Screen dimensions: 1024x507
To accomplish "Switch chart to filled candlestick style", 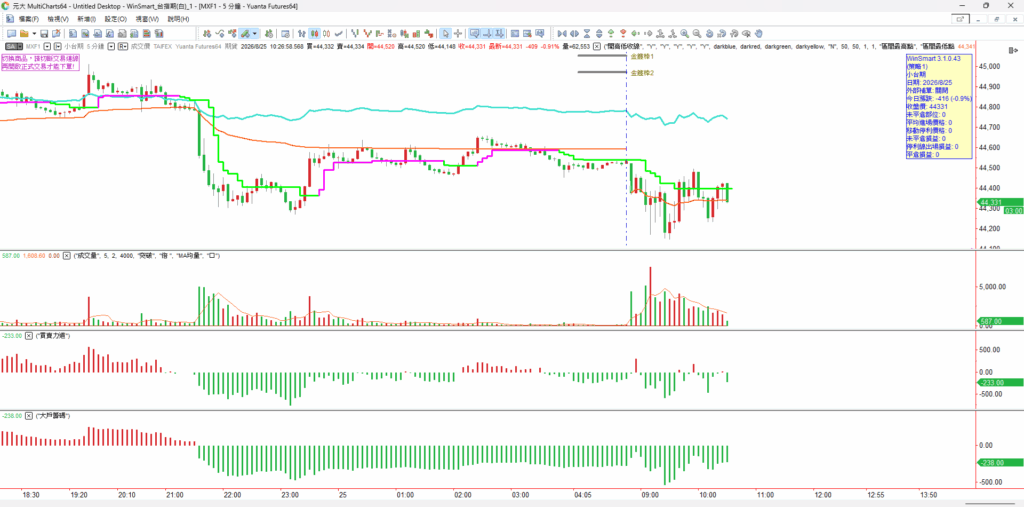I will [x=314, y=33].
